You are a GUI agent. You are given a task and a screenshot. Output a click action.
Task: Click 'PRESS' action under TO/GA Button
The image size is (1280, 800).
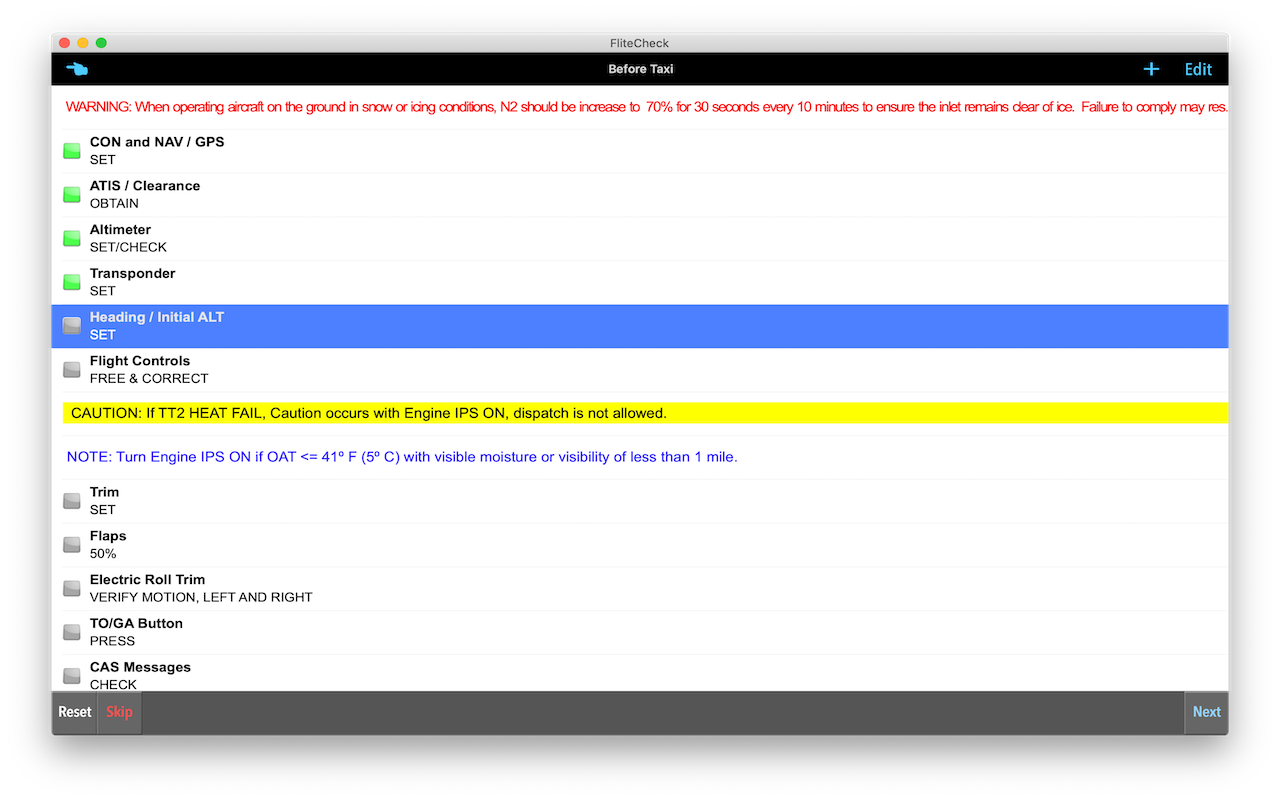[x=112, y=641]
